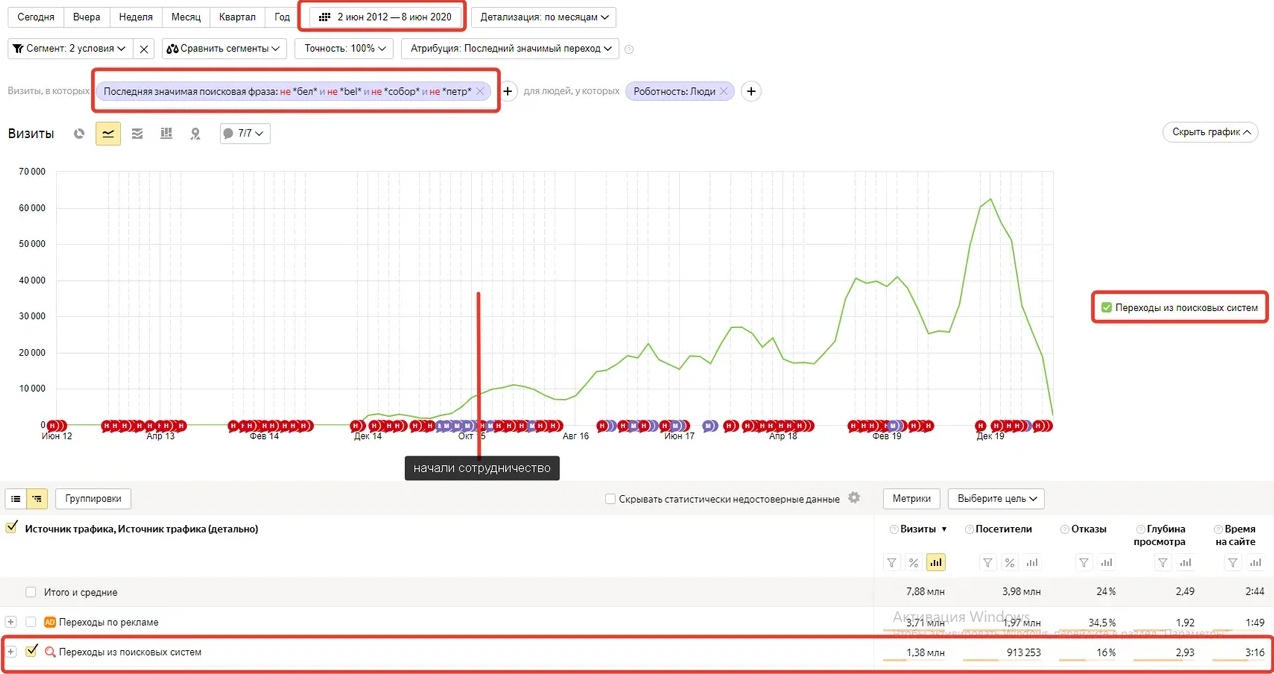1274x674 pixels.
Task: Expand the 'Переходы по рекламе' row
Action: coord(11,622)
